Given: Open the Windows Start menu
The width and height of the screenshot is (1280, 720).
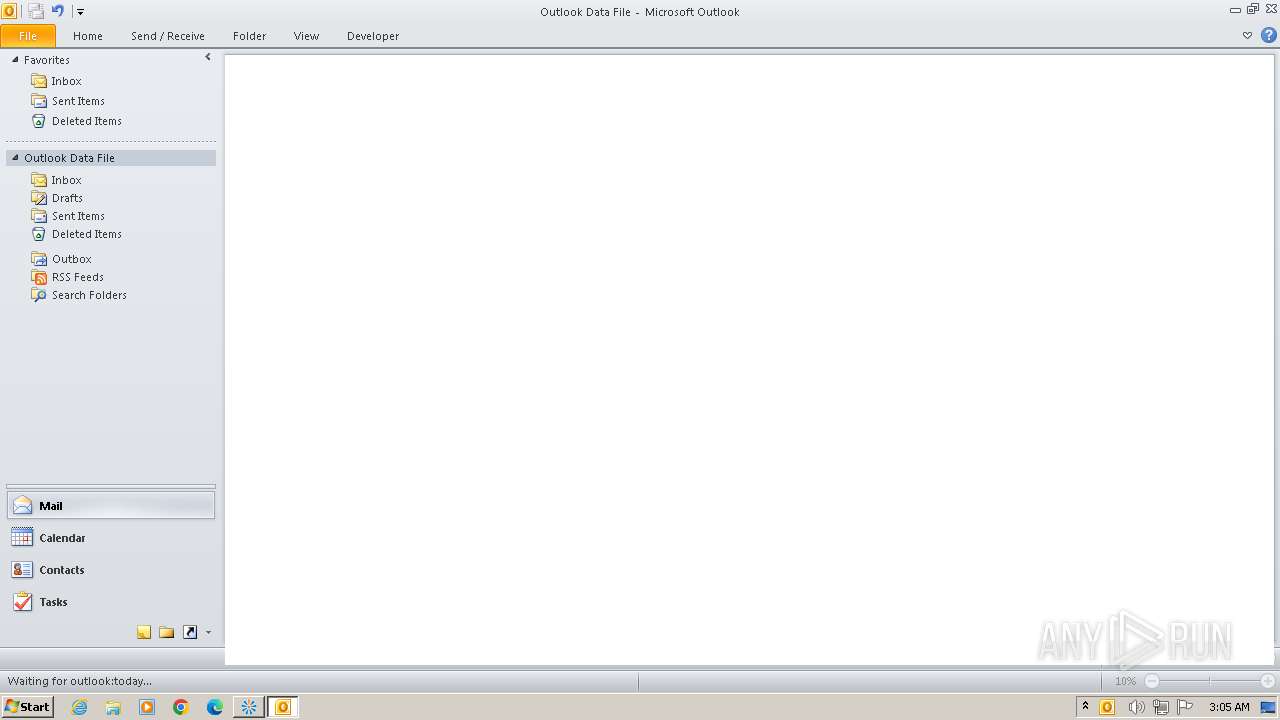Looking at the screenshot, I should tap(27, 707).
